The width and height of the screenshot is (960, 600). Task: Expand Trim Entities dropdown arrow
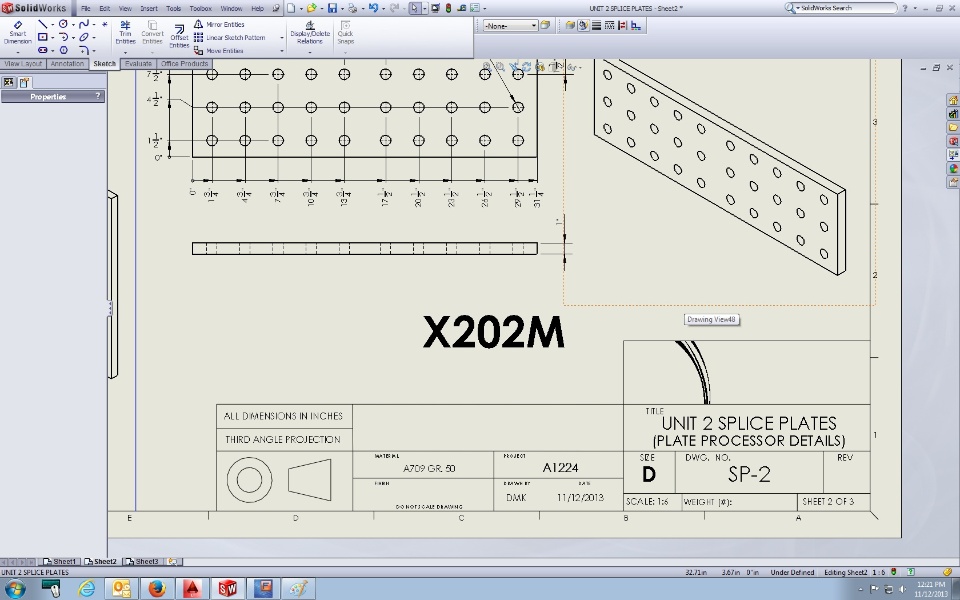(125, 53)
